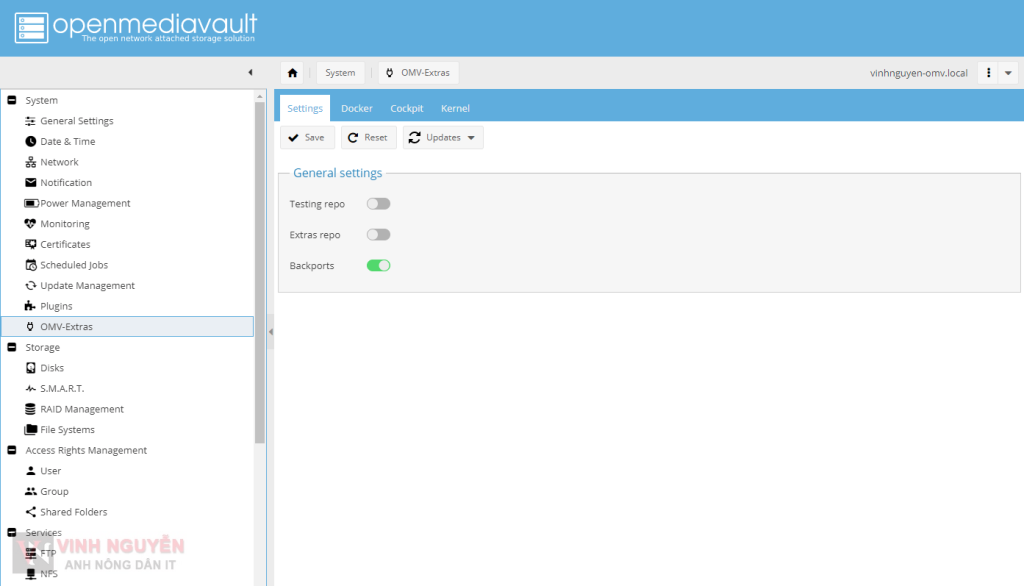1024x586 pixels.
Task: Go to the home breadcrumb icon
Action: pos(293,73)
